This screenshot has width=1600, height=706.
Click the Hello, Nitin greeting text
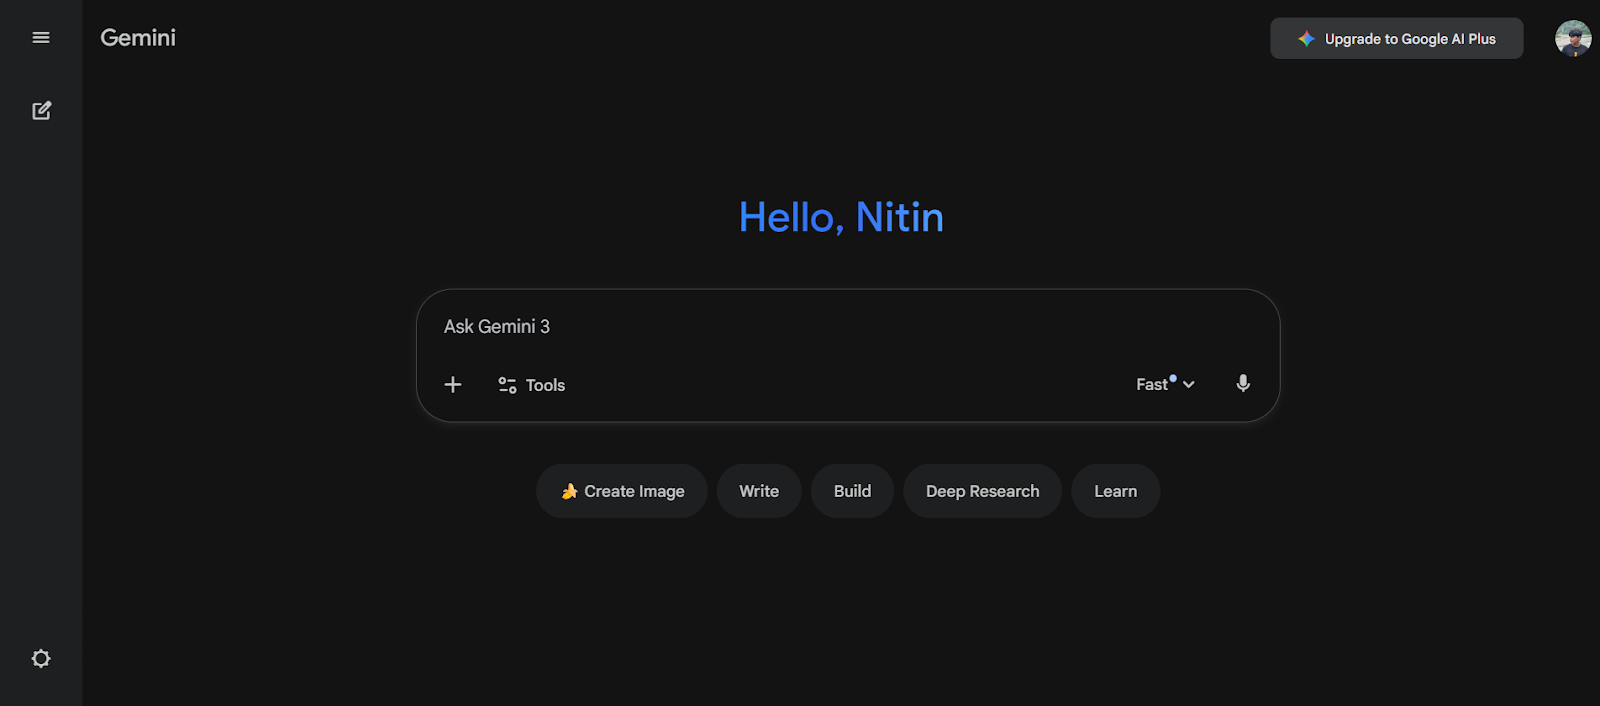(x=841, y=218)
